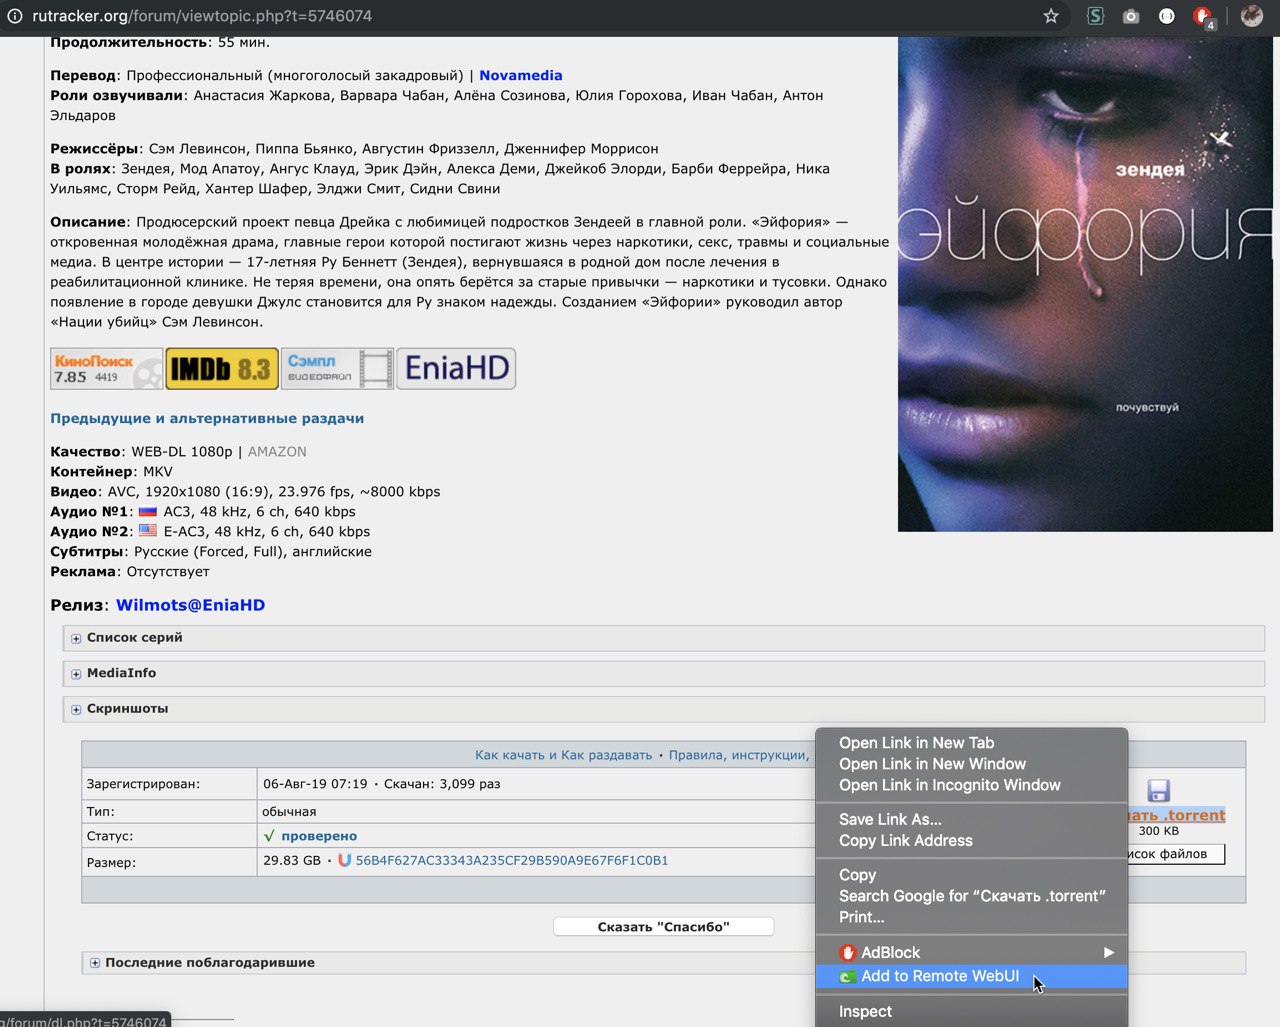Open the green S browser extension

point(1095,16)
